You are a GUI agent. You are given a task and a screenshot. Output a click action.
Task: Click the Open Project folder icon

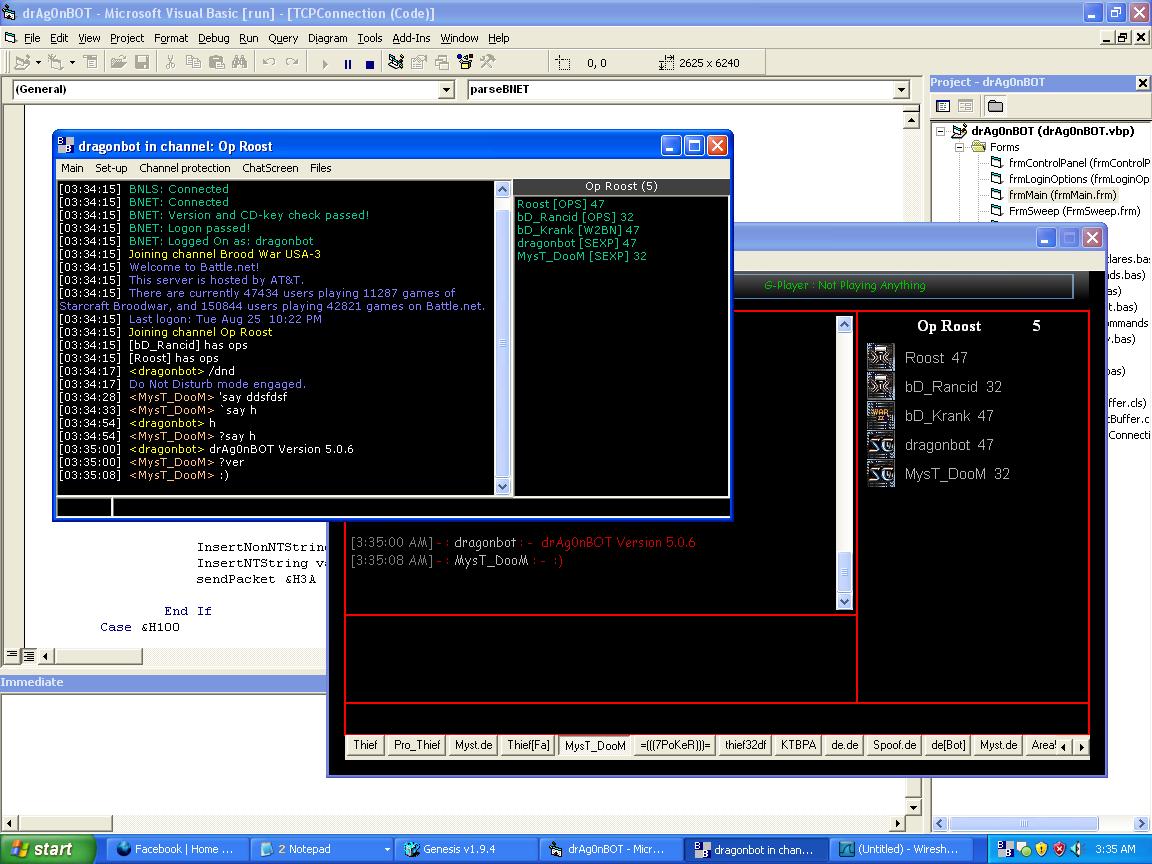click(x=118, y=63)
